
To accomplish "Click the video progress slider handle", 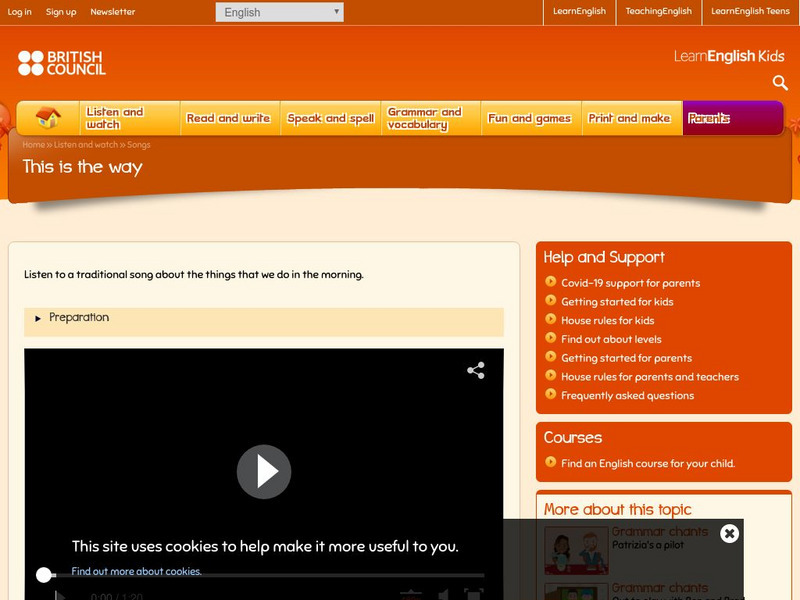I will (x=42, y=574).
